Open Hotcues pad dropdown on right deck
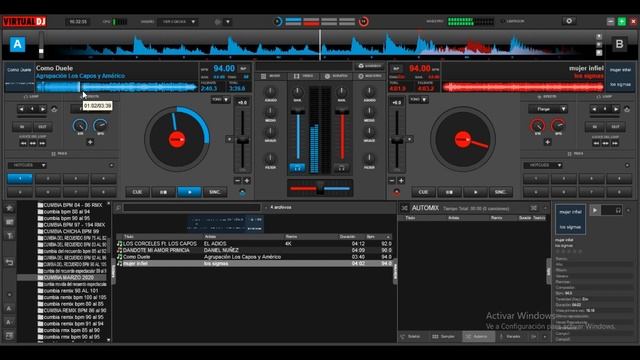The width and height of the screenshot is (640, 360). (x=543, y=165)
